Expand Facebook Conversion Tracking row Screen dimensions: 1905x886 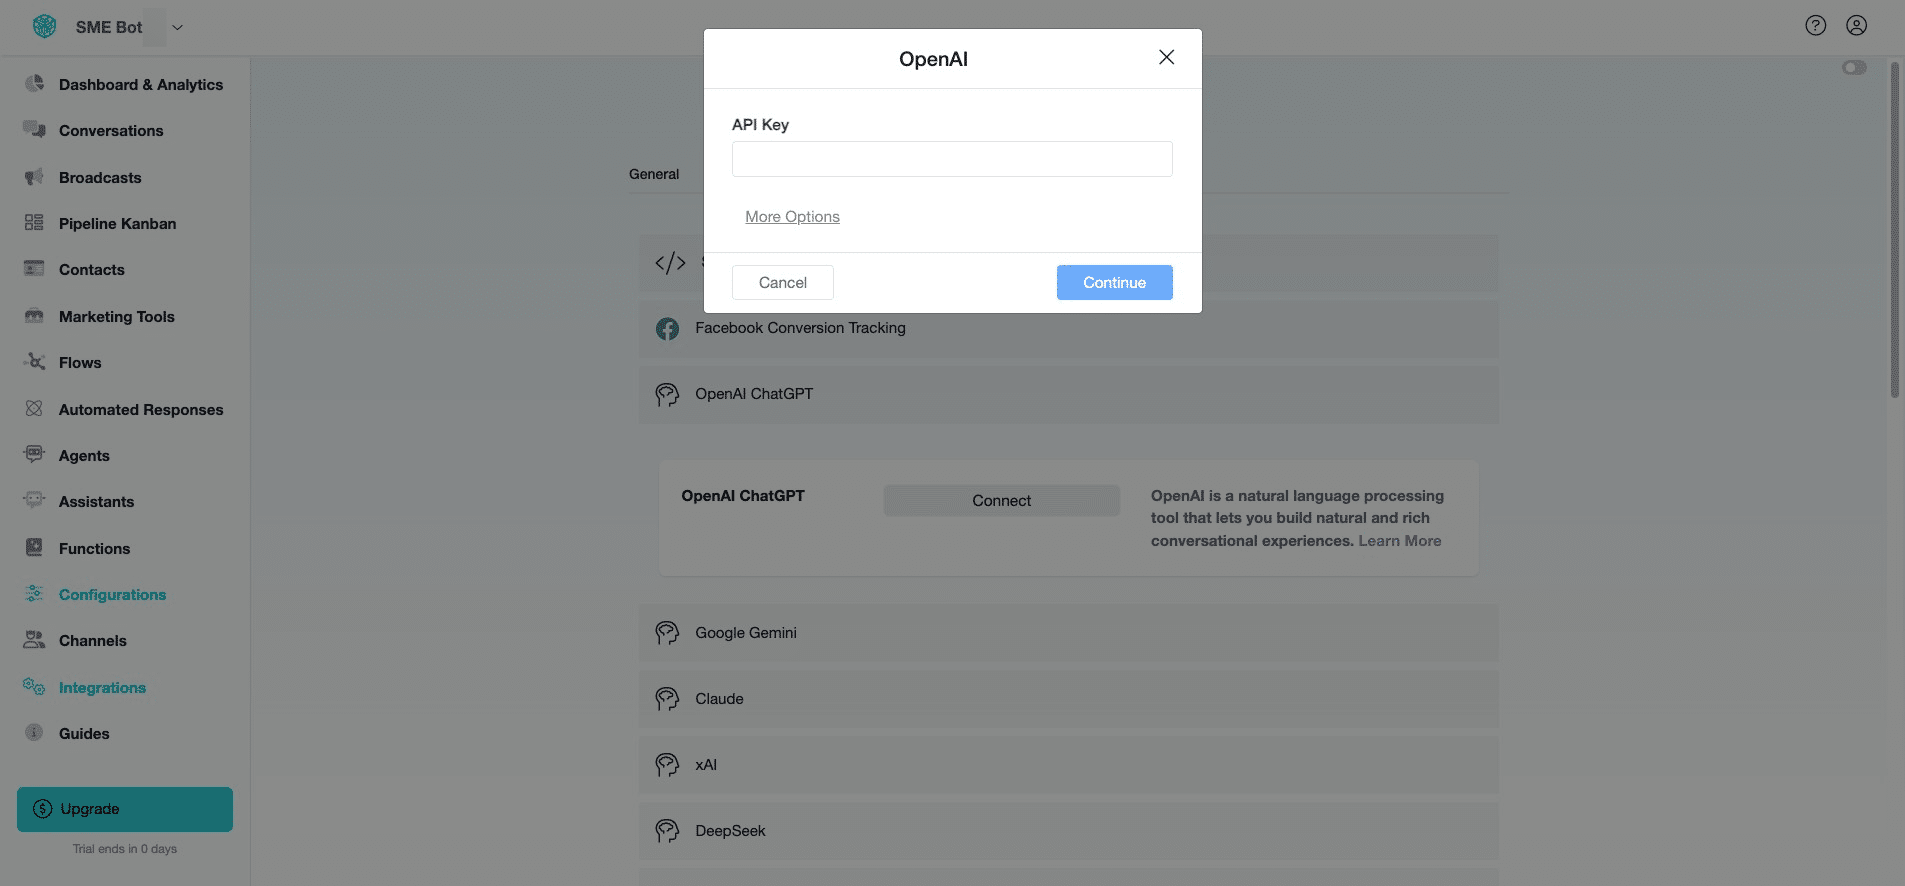pos(1068,329)
